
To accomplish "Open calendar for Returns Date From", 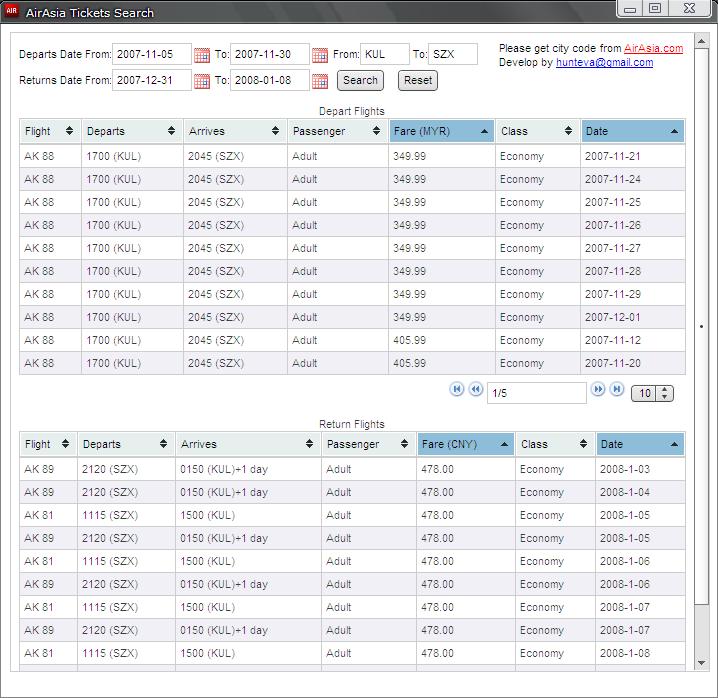I will (201, 81).
